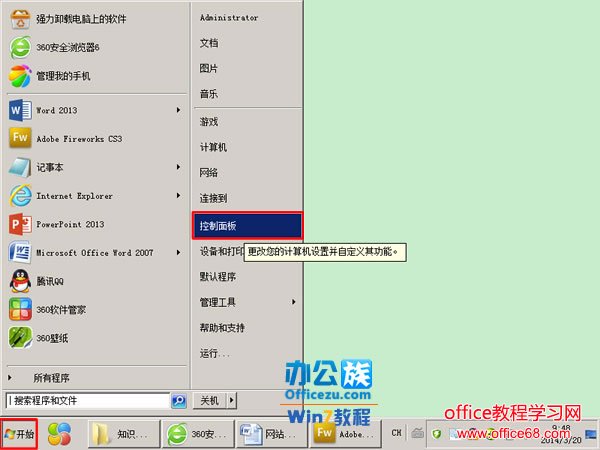
Task: Open 控制面板 in the Start menu
Action: point(247,226)
